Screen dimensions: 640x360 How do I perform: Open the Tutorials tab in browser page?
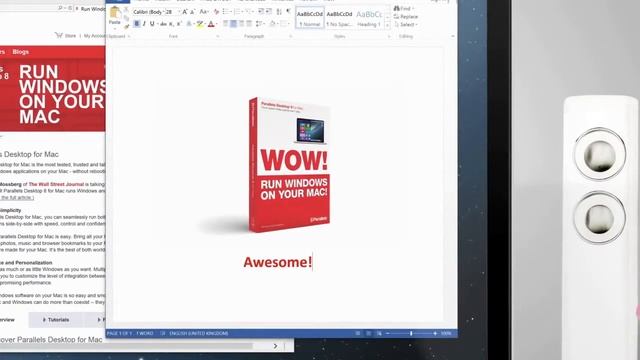56,320
